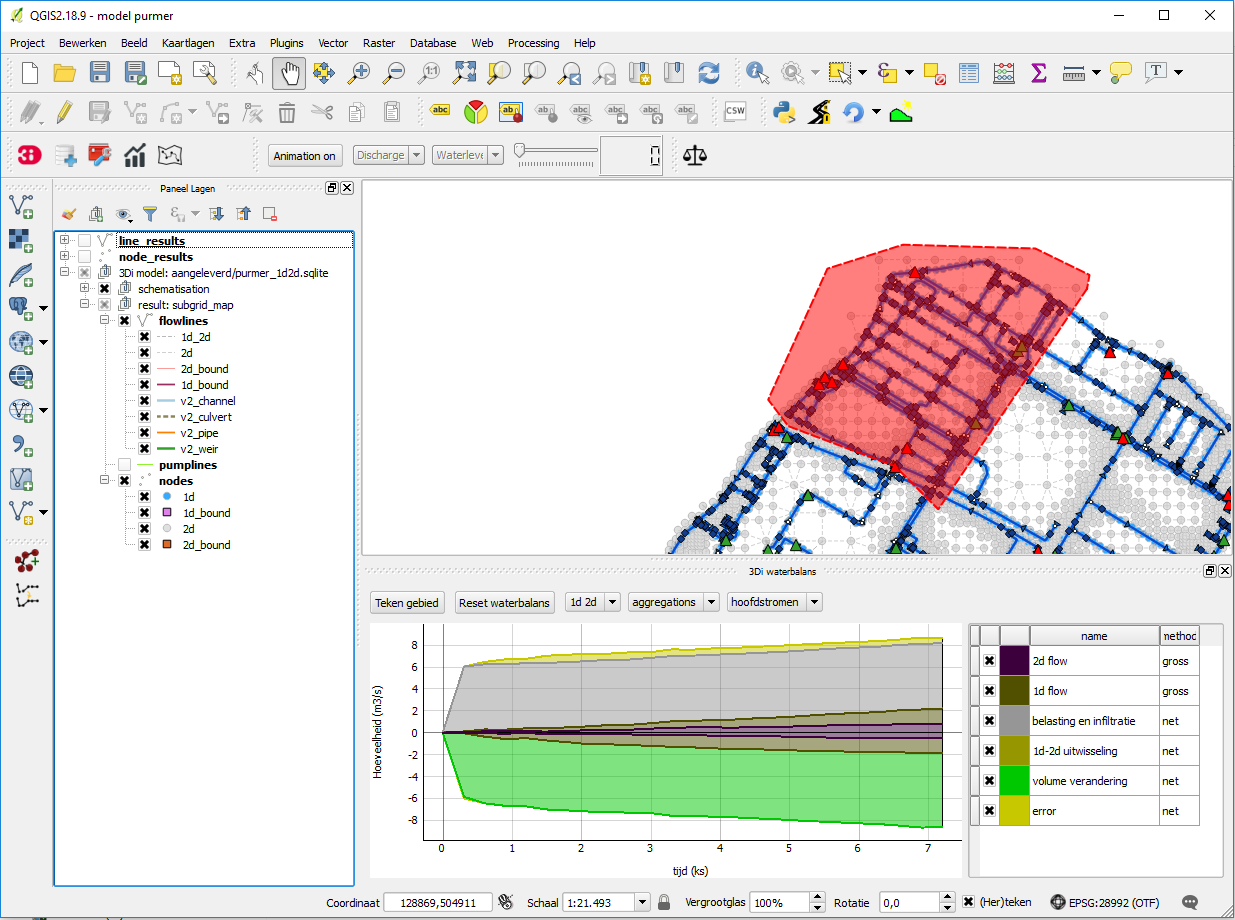Open the Vector menu

333,43
